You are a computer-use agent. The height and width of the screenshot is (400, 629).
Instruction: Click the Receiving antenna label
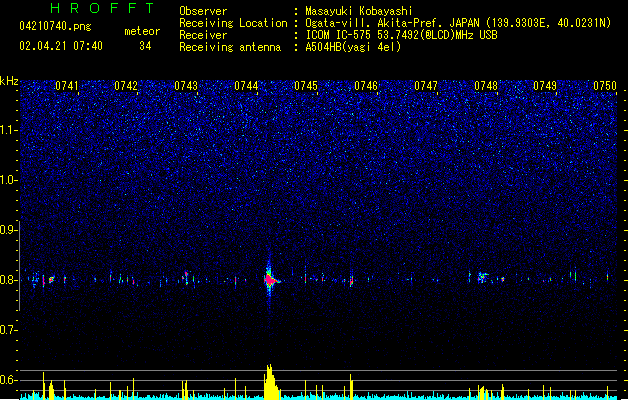tap(230, 47)
